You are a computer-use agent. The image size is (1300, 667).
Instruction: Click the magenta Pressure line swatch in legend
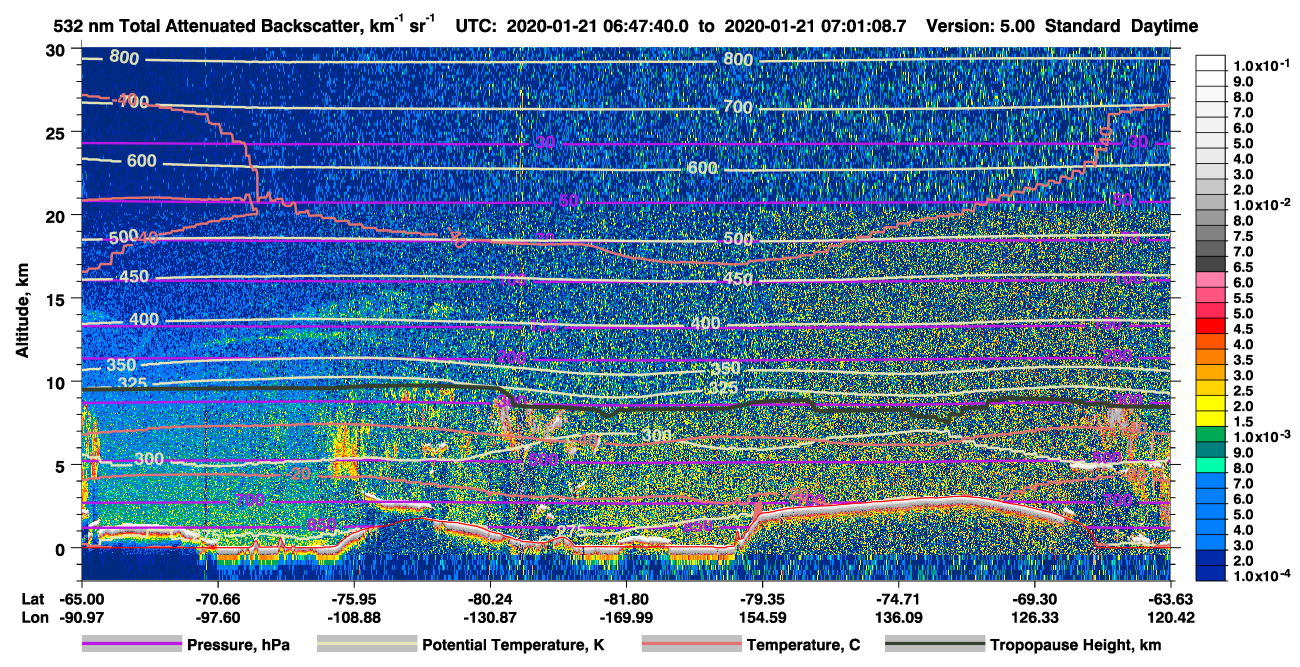132,645
